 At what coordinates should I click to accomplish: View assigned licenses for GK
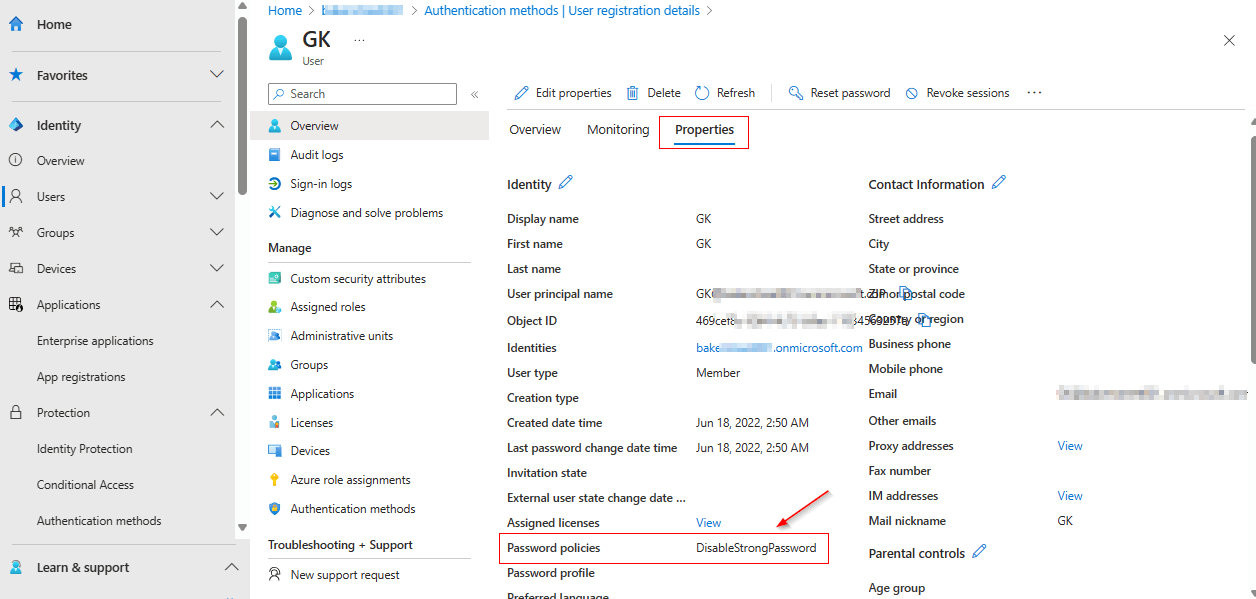pos(708,522)
